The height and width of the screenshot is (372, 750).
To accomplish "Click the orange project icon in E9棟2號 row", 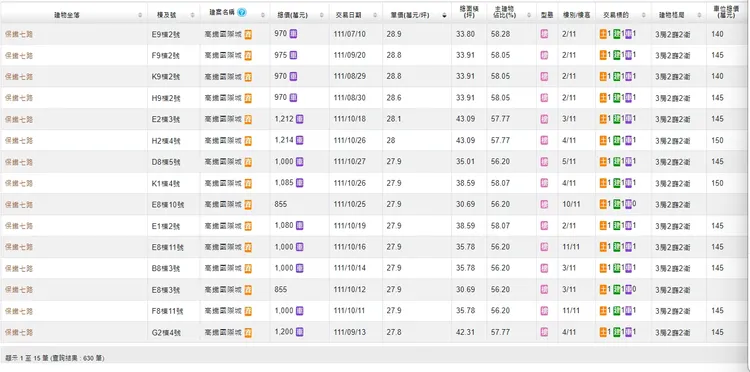I will [x=248, y=34].
